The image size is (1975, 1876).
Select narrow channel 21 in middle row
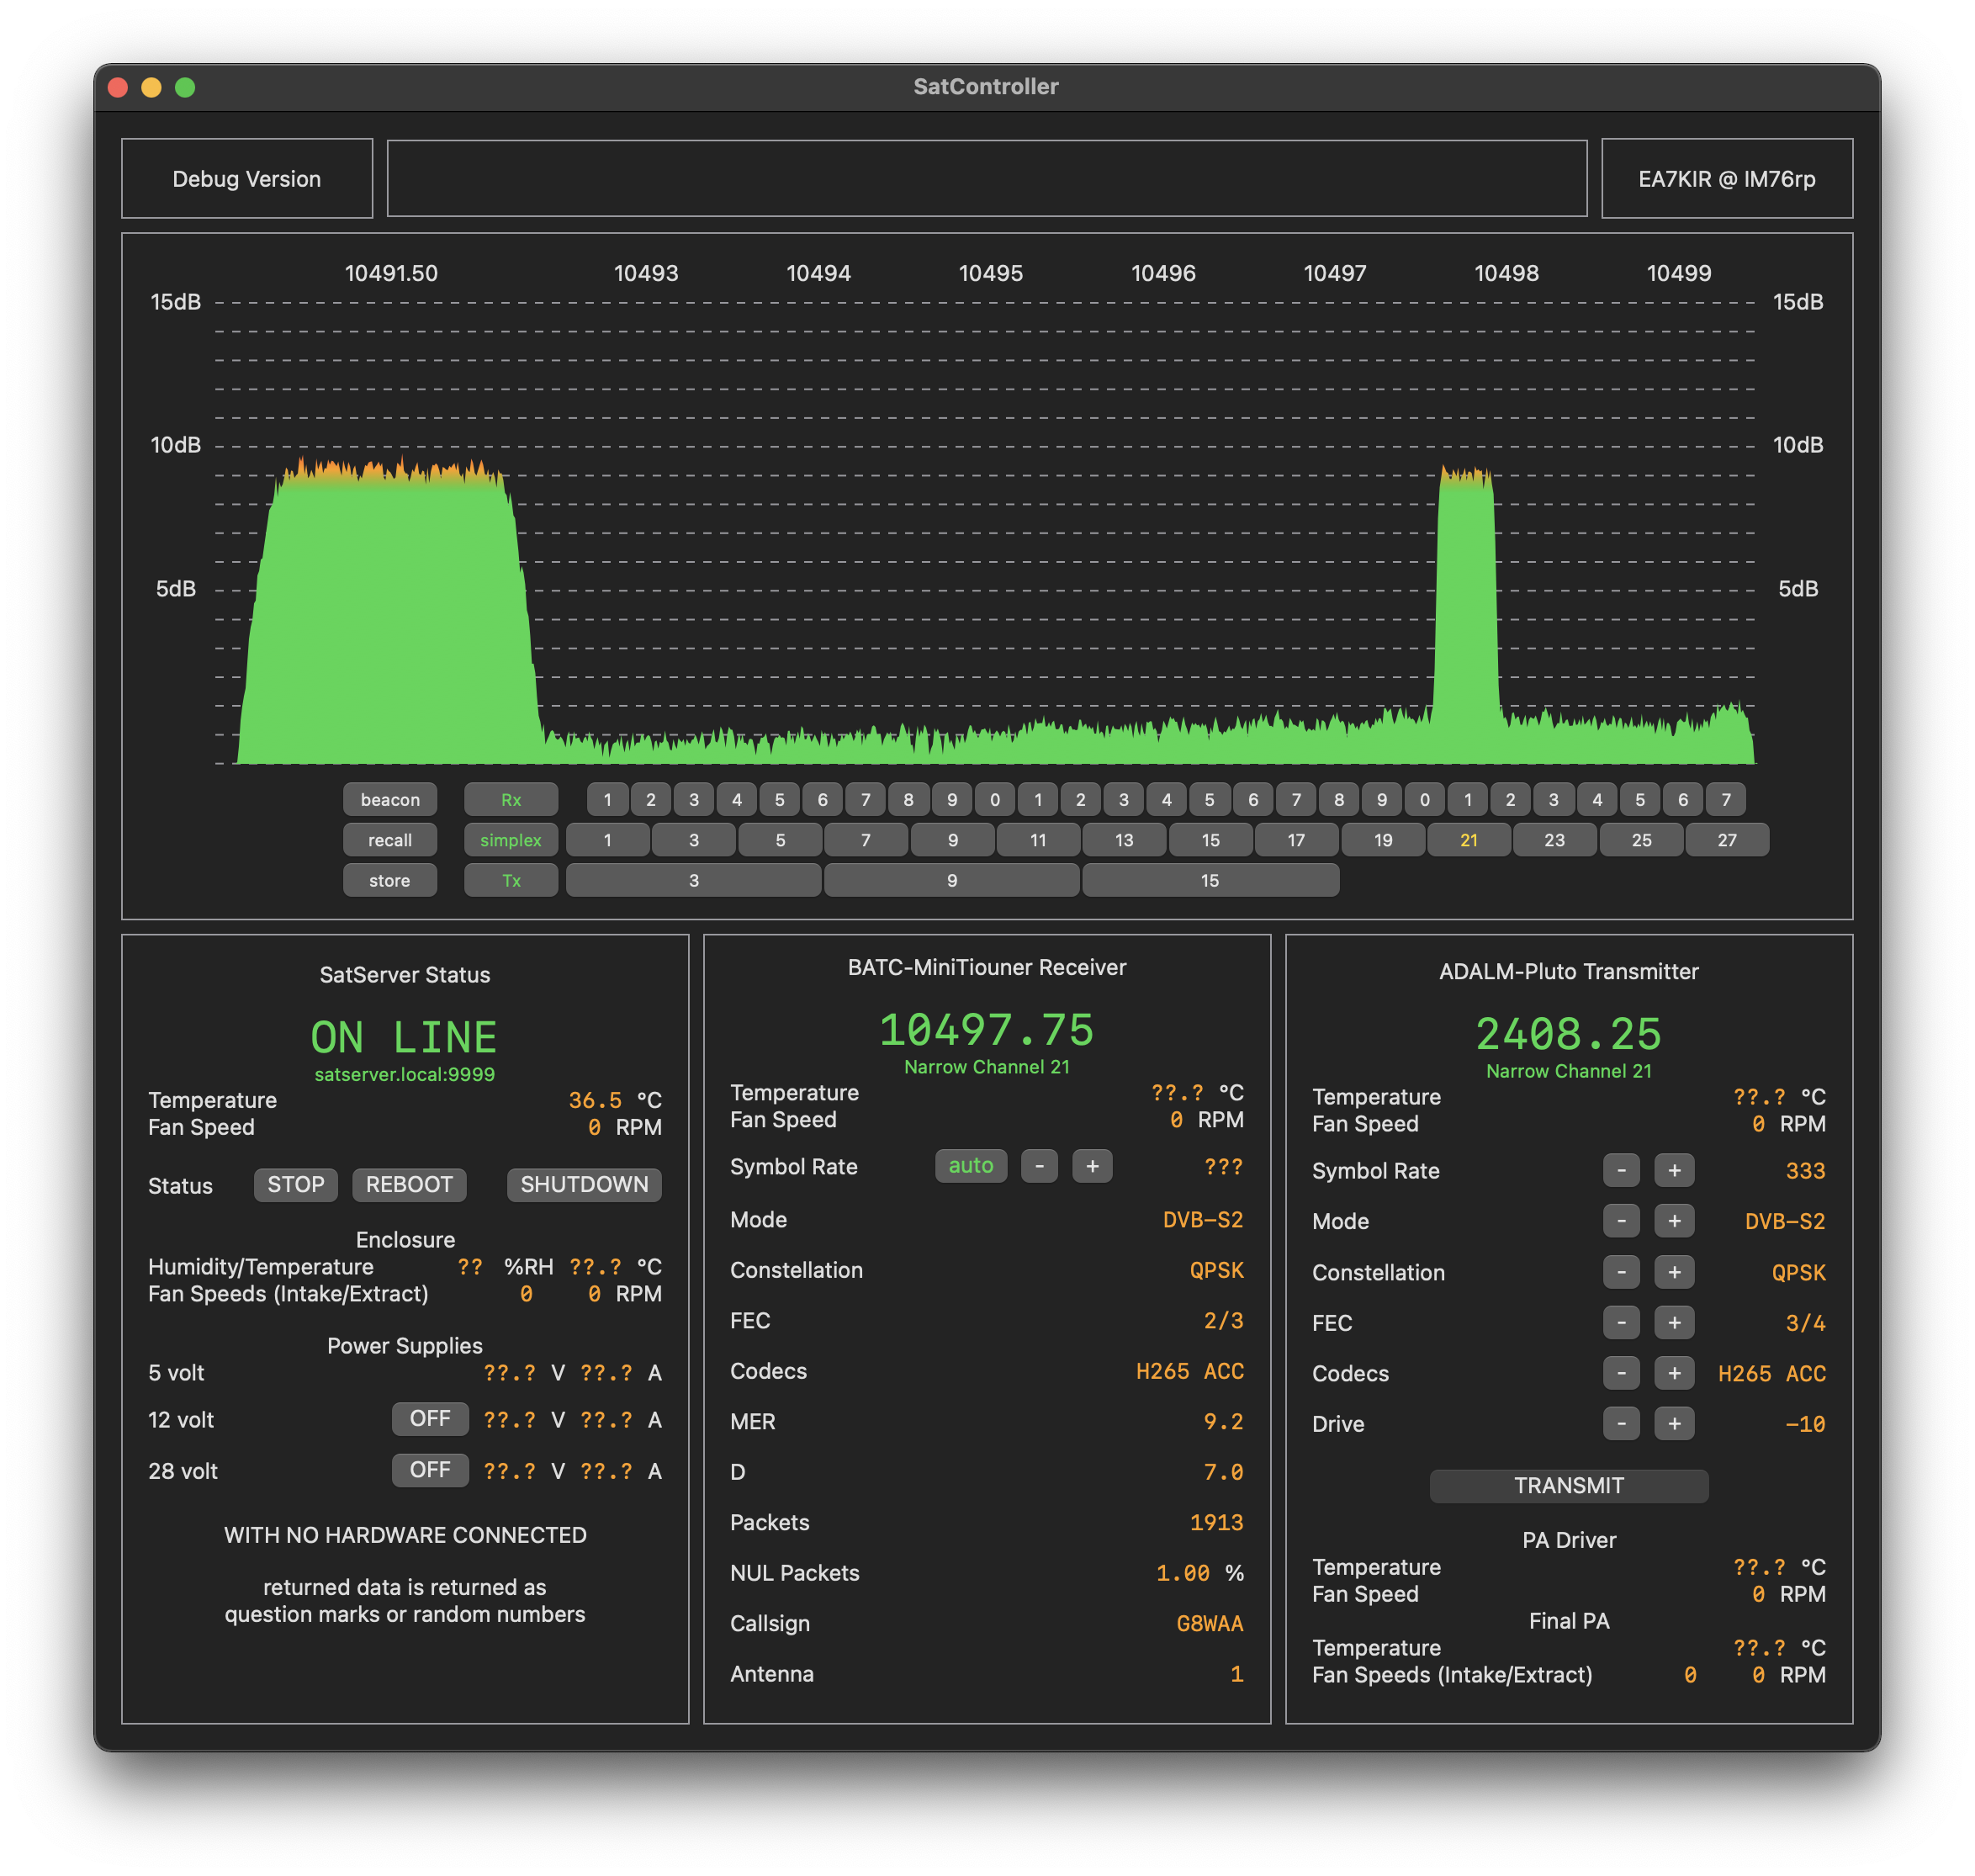1468,840
